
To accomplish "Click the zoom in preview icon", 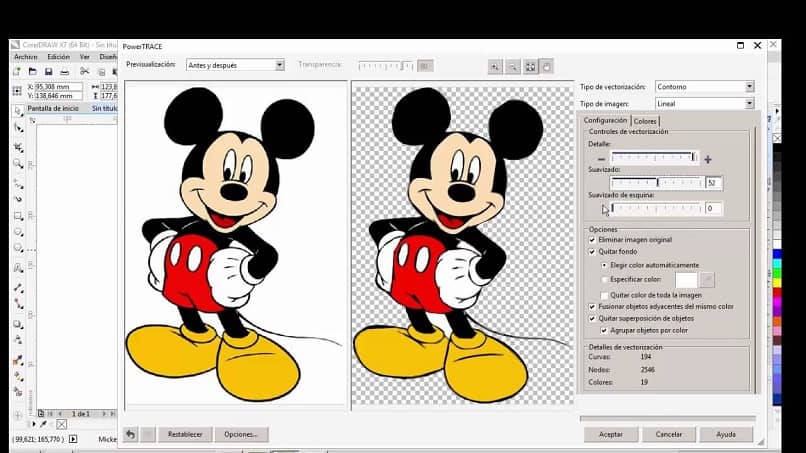I will pos(496,66).
